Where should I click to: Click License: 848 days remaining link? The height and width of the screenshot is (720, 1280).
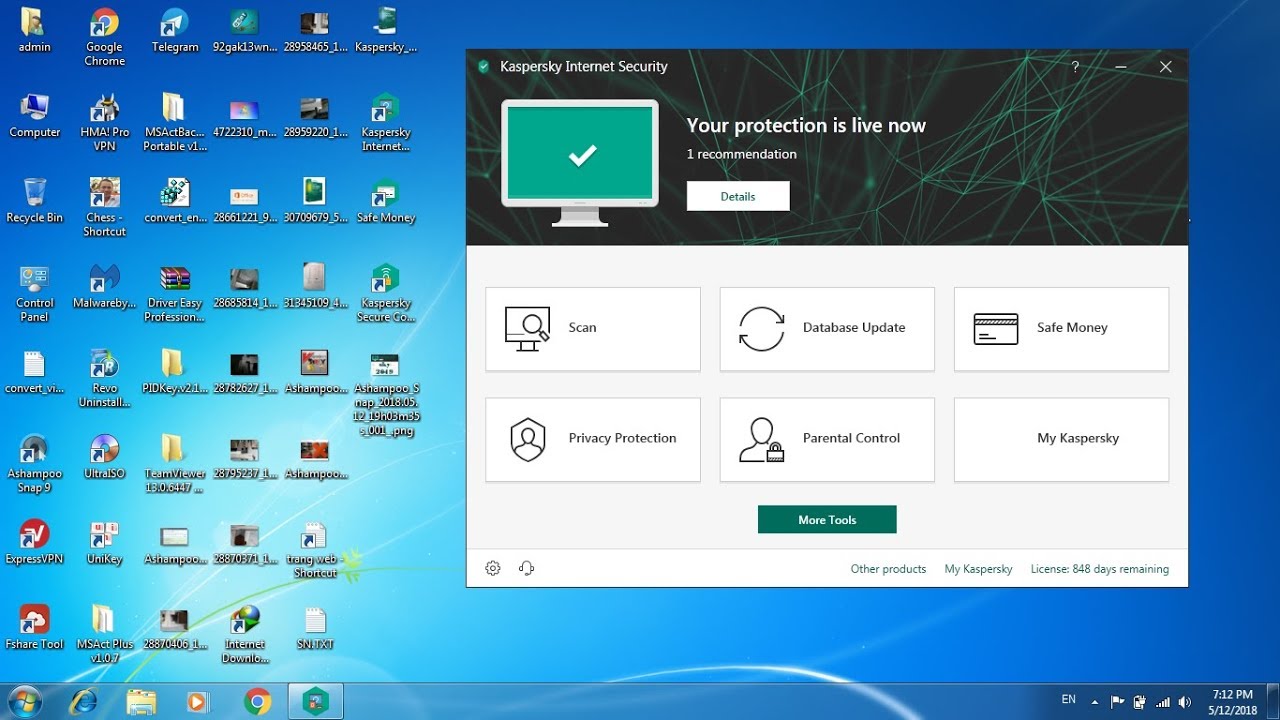point(1100,569)
